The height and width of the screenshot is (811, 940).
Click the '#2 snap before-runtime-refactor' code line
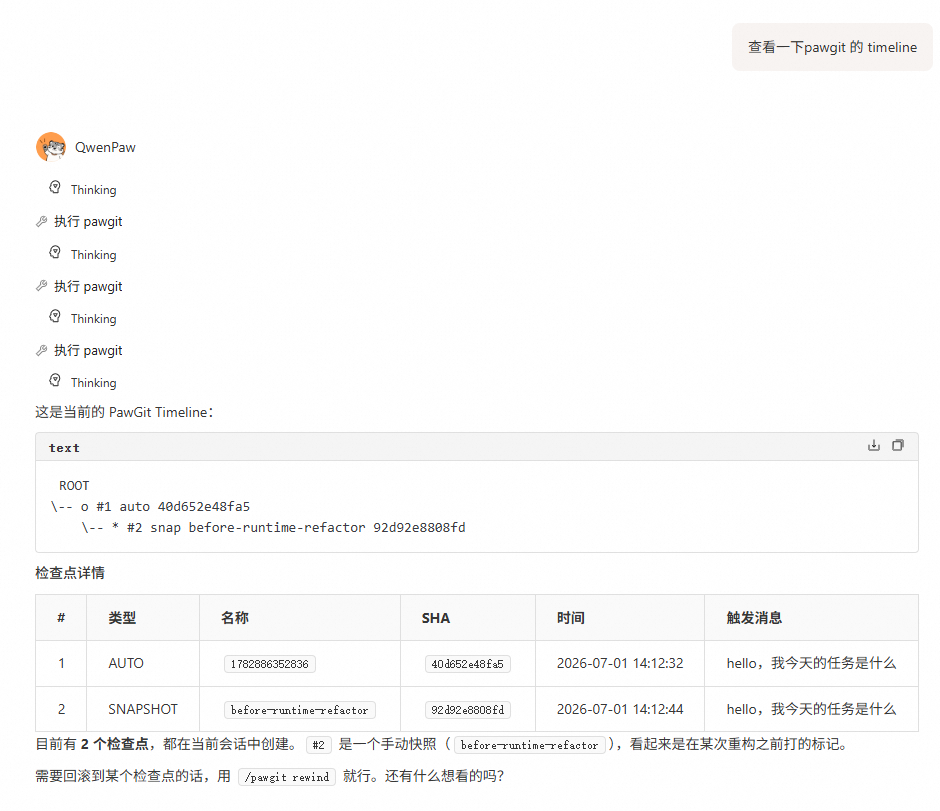(x=273, y=527)
